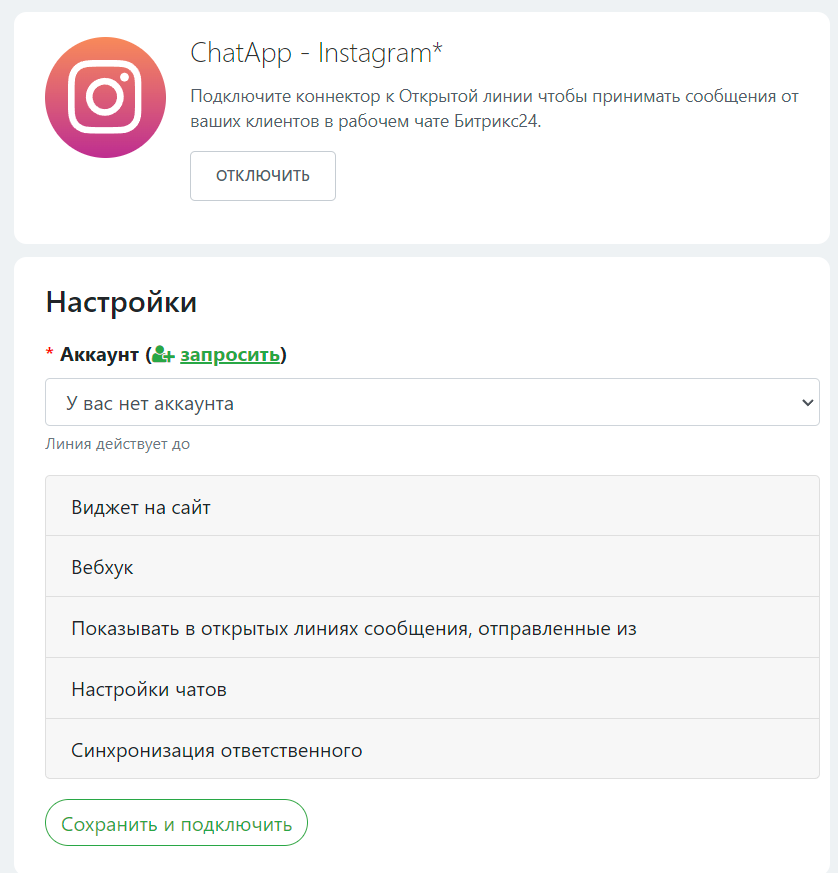838x873 pixels.
Task: Expand the Виджет на сайт section
Action: [x=432, y=506]
